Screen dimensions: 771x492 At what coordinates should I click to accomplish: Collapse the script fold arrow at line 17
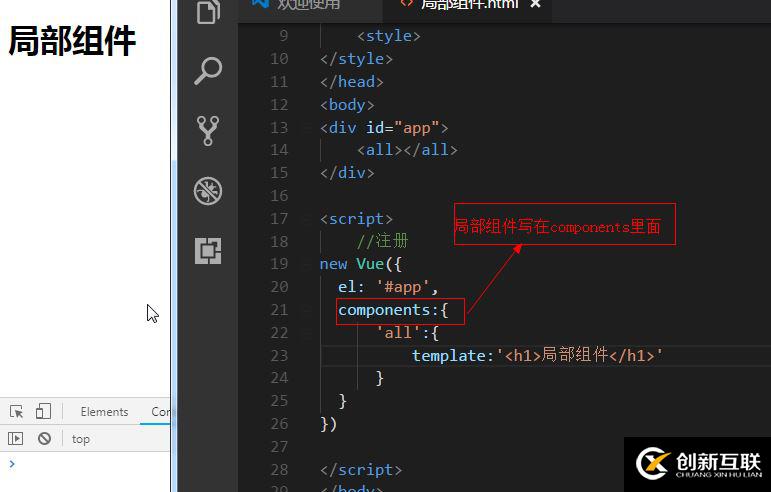[x=307, y=219]
